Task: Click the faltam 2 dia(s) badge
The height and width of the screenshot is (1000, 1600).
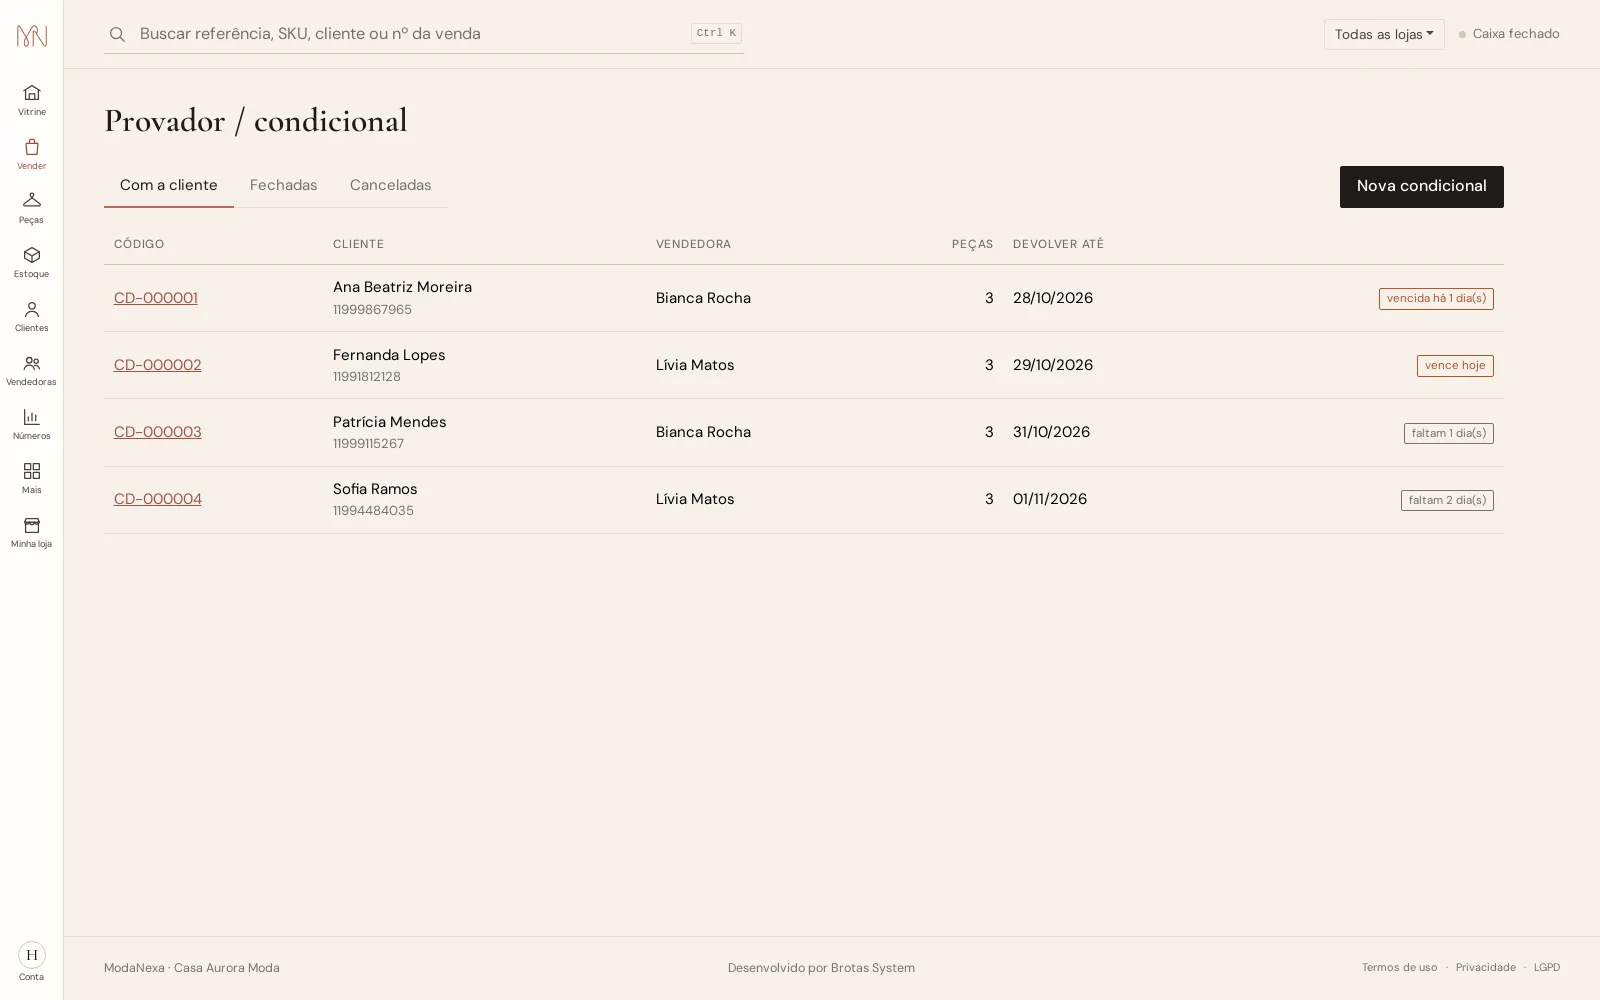Action: tap(1447, 500)
